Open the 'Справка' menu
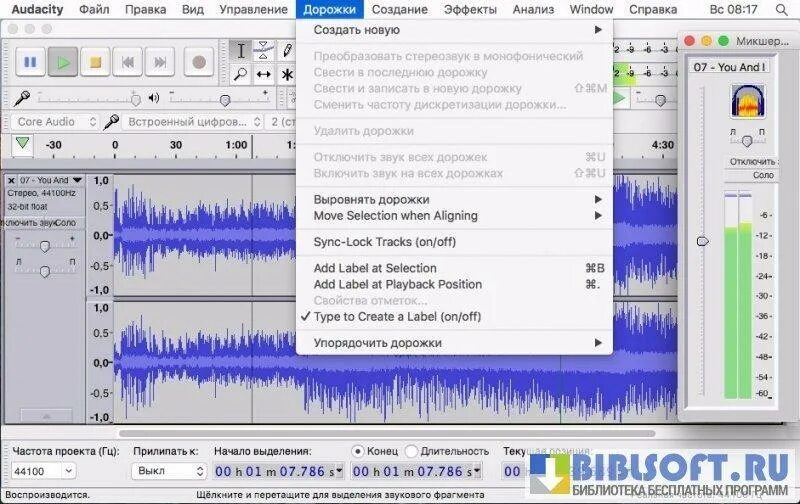Viewport: 800px width, 504px height. coord(653,9)
